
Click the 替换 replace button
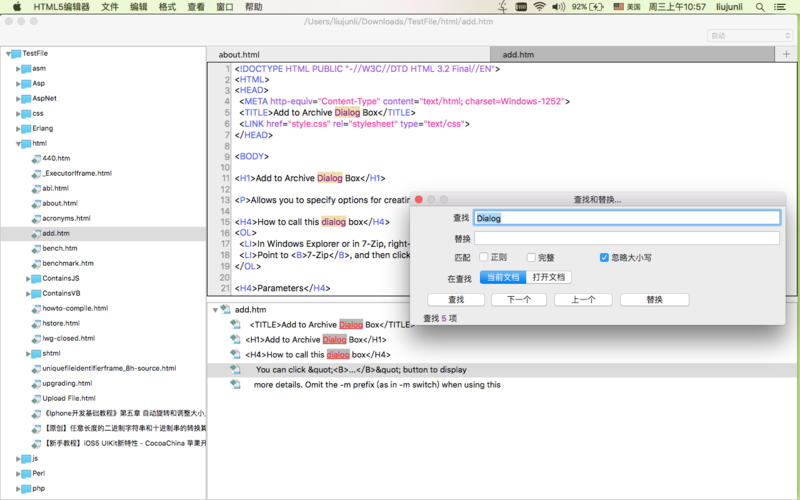[x=654, y=299]
